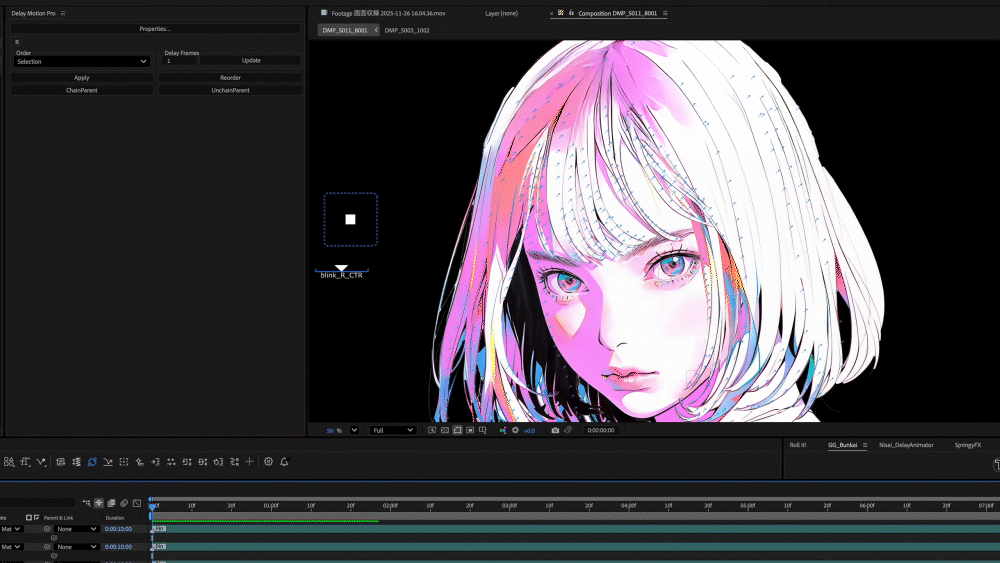Screen dimensions: 1000x563
Task: Click the white blink_R_CTR slider control square
Action: (x=350, y=219)
